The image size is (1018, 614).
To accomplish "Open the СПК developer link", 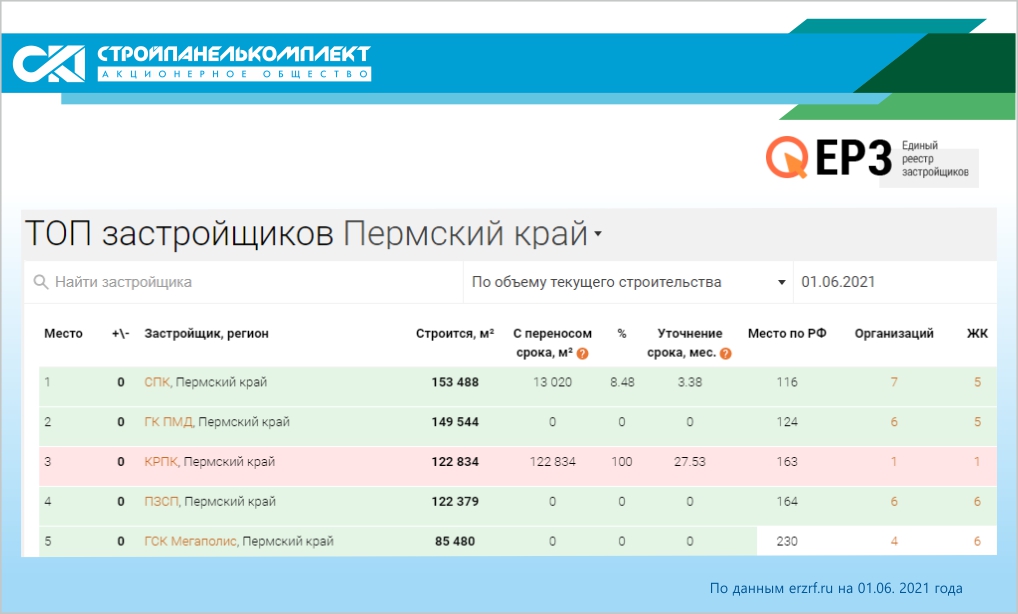I will tap(157, 382).
